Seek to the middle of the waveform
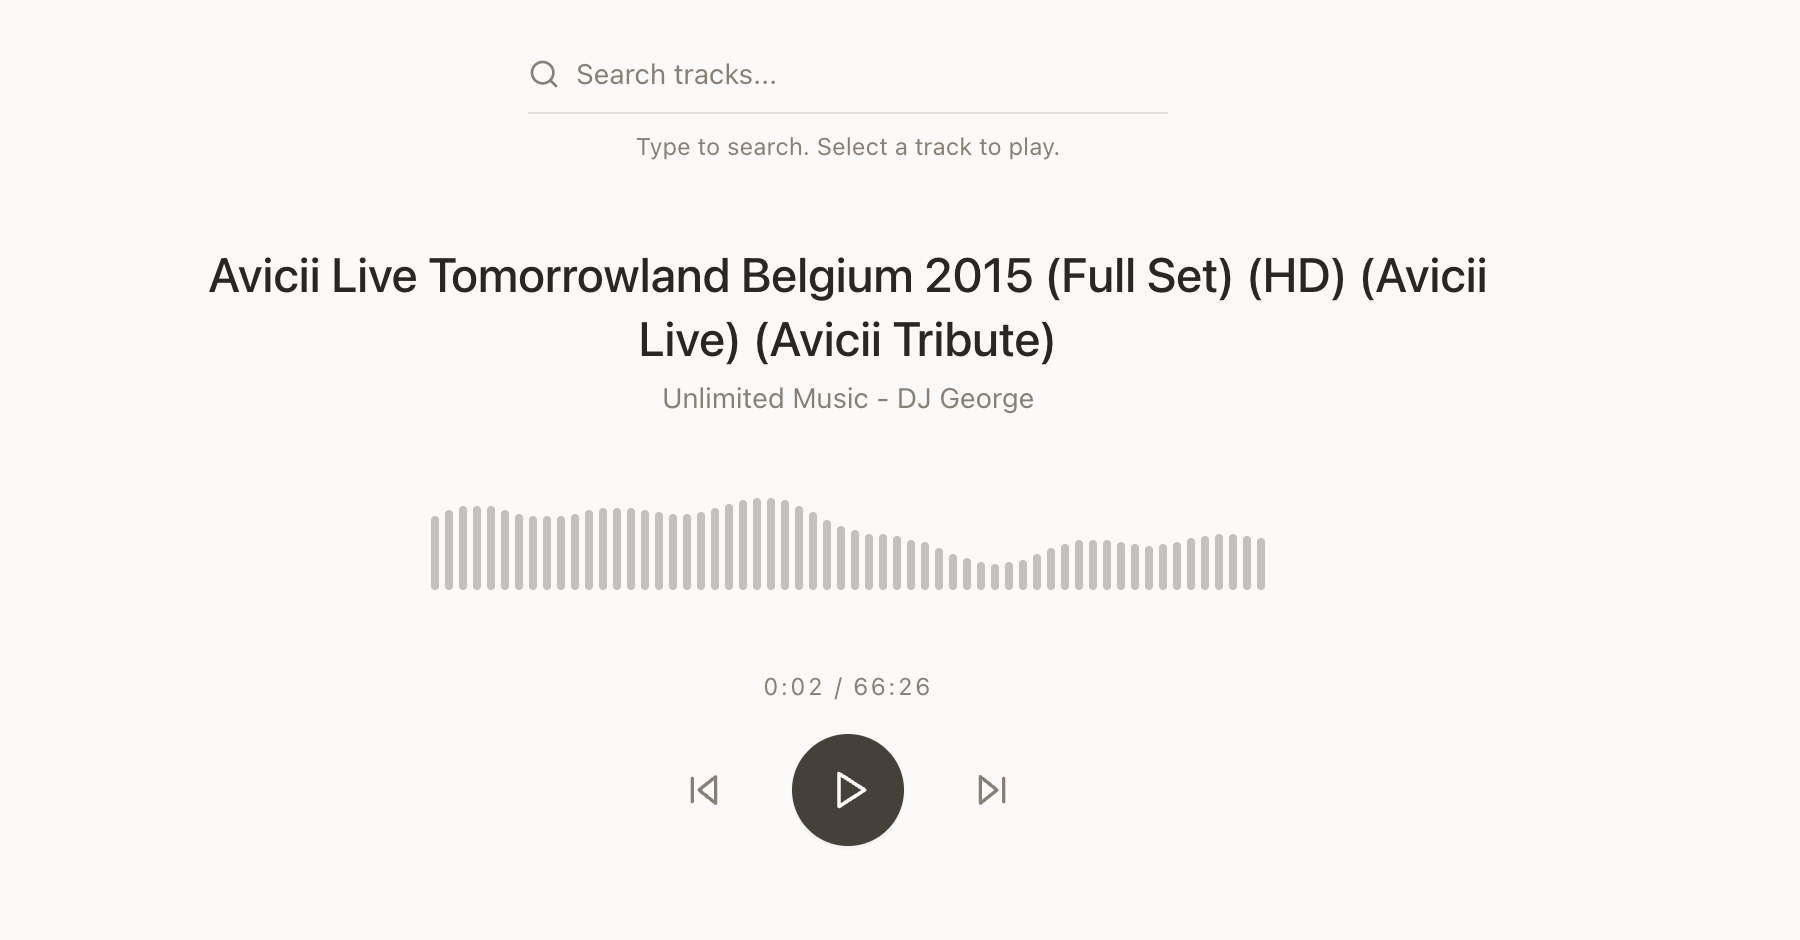 [848, 545]
